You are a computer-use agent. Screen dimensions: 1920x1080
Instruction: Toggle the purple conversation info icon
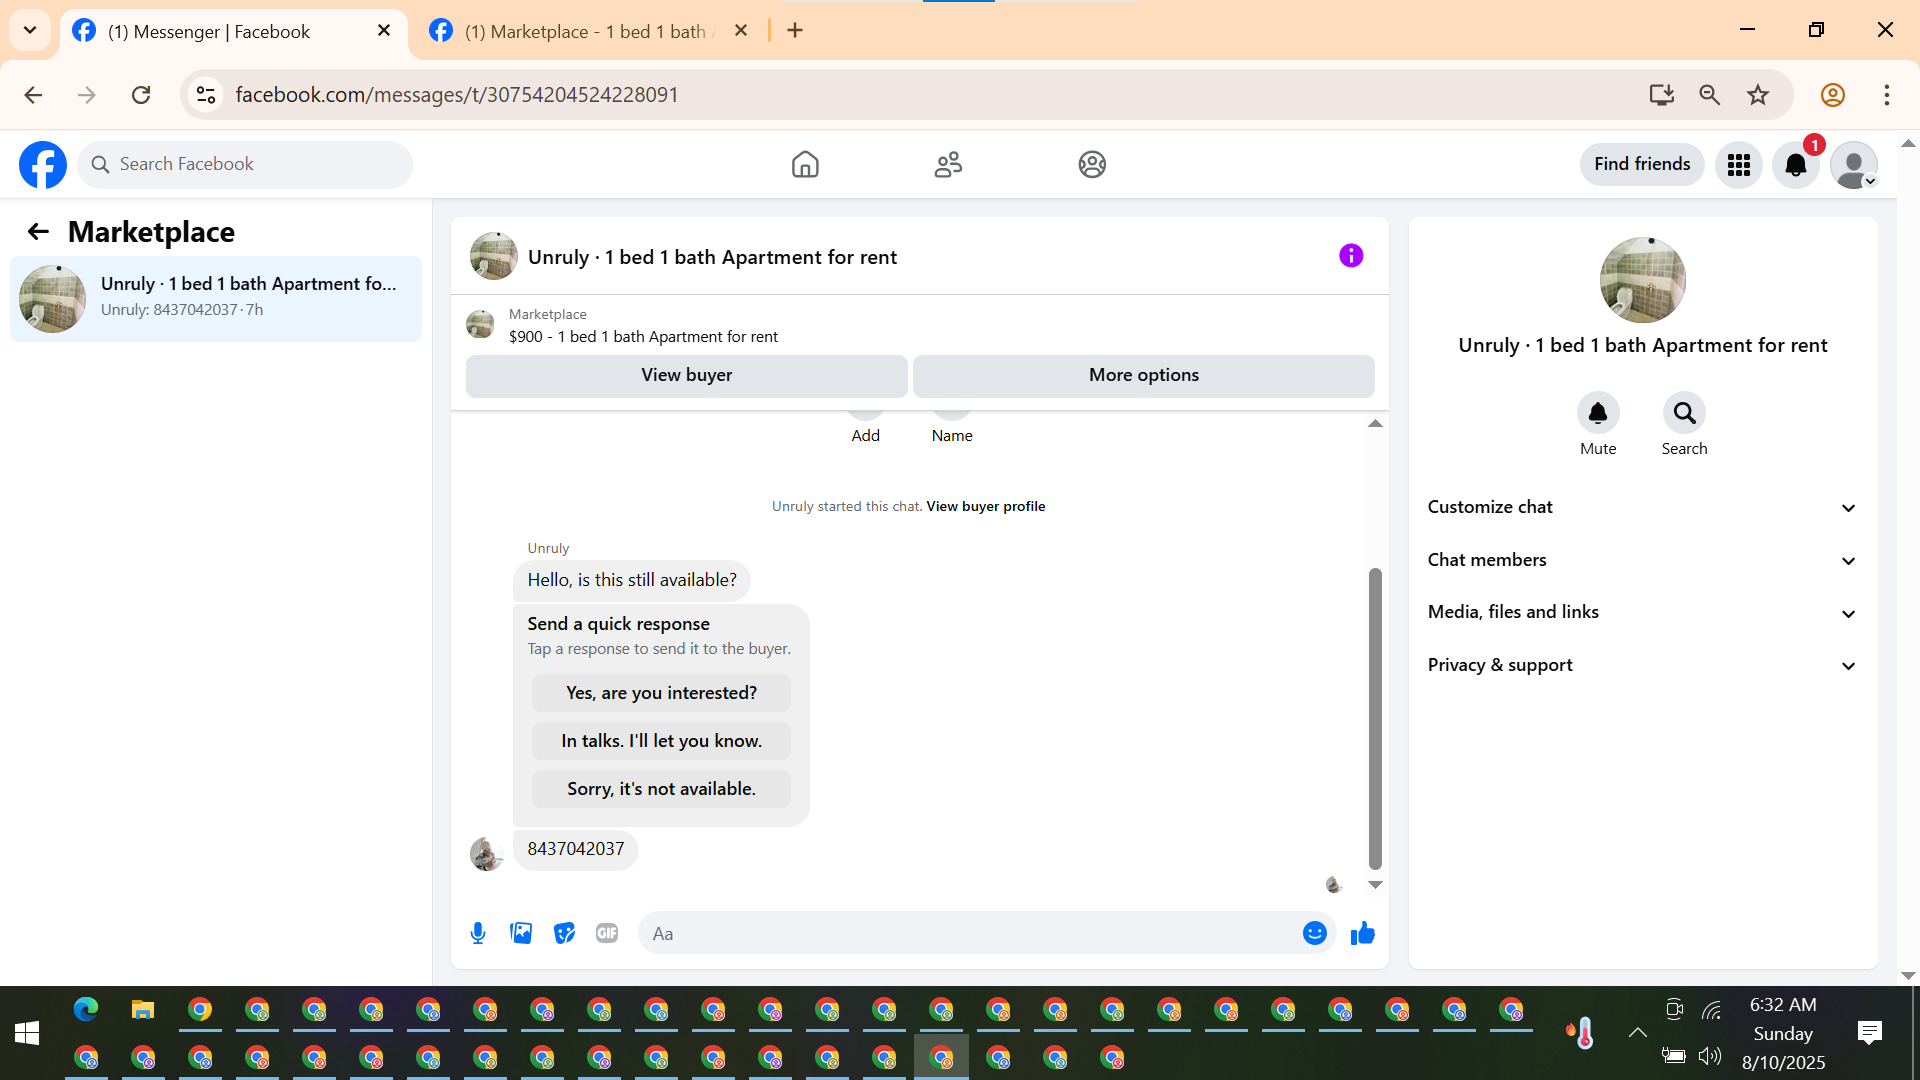pos(1350,256)
